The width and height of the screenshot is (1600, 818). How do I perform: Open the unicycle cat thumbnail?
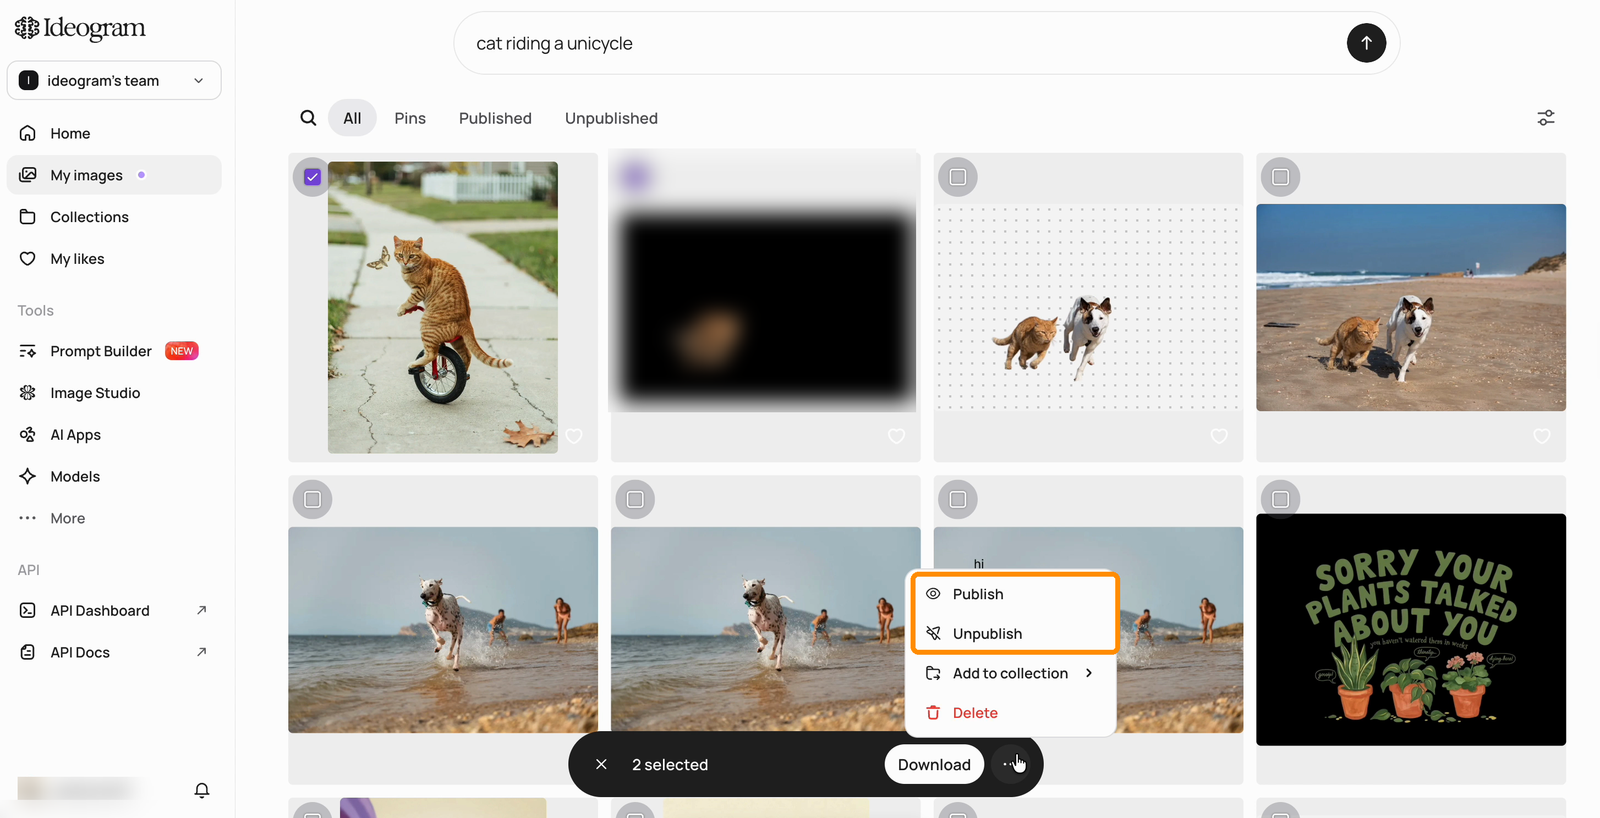coord(443,308)
